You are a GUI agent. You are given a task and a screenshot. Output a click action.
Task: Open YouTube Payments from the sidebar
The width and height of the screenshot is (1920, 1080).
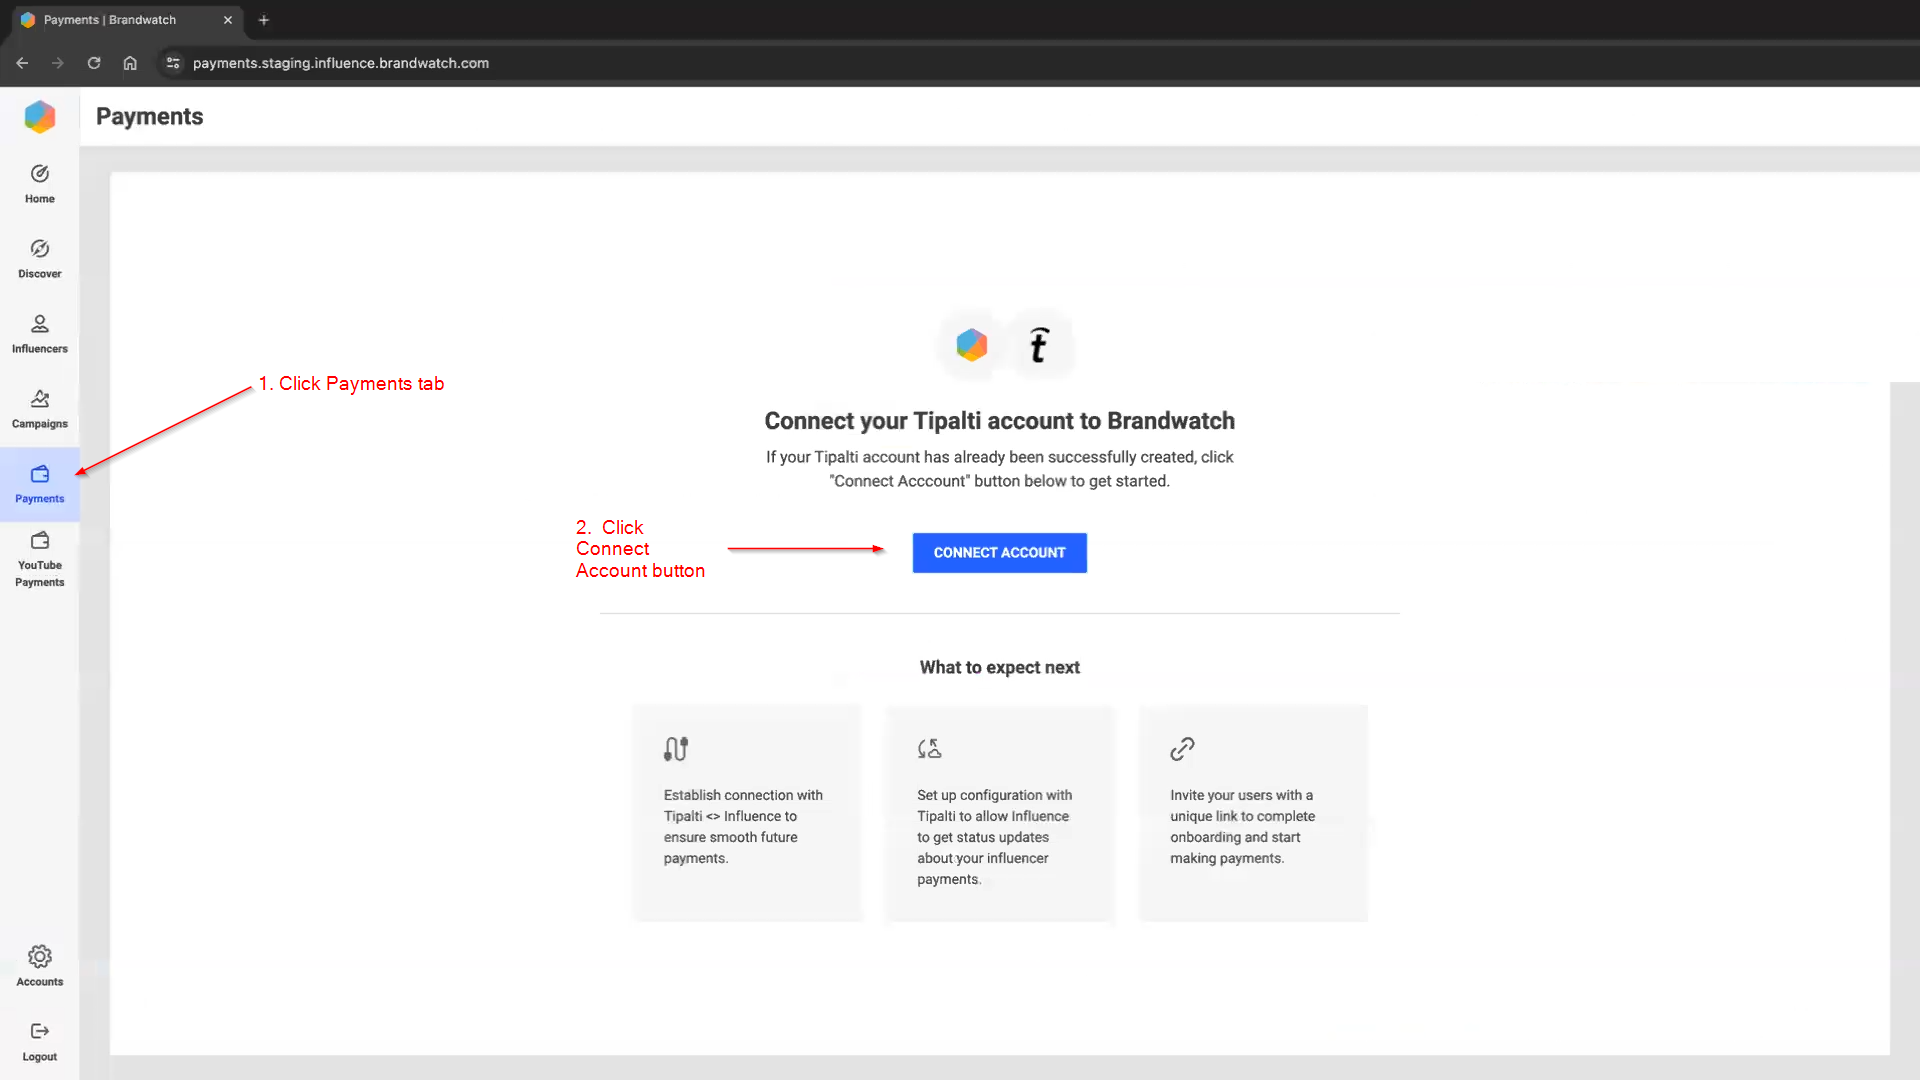tap(39, 540)
